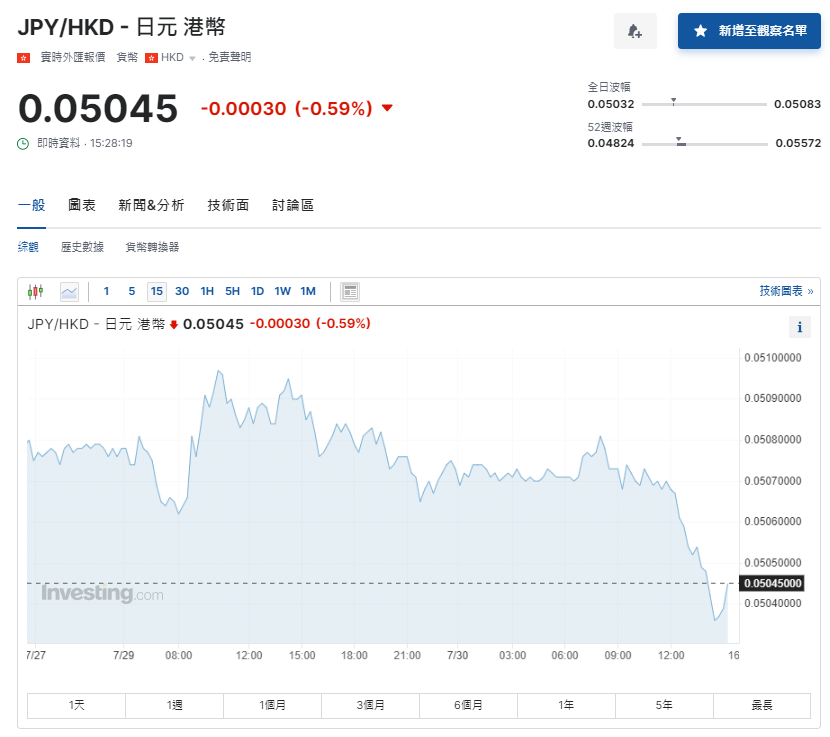This screenshot has width=830, height=737.
Task: Click the info "i" icon on the chart
Action: click(x=799, y=327)
